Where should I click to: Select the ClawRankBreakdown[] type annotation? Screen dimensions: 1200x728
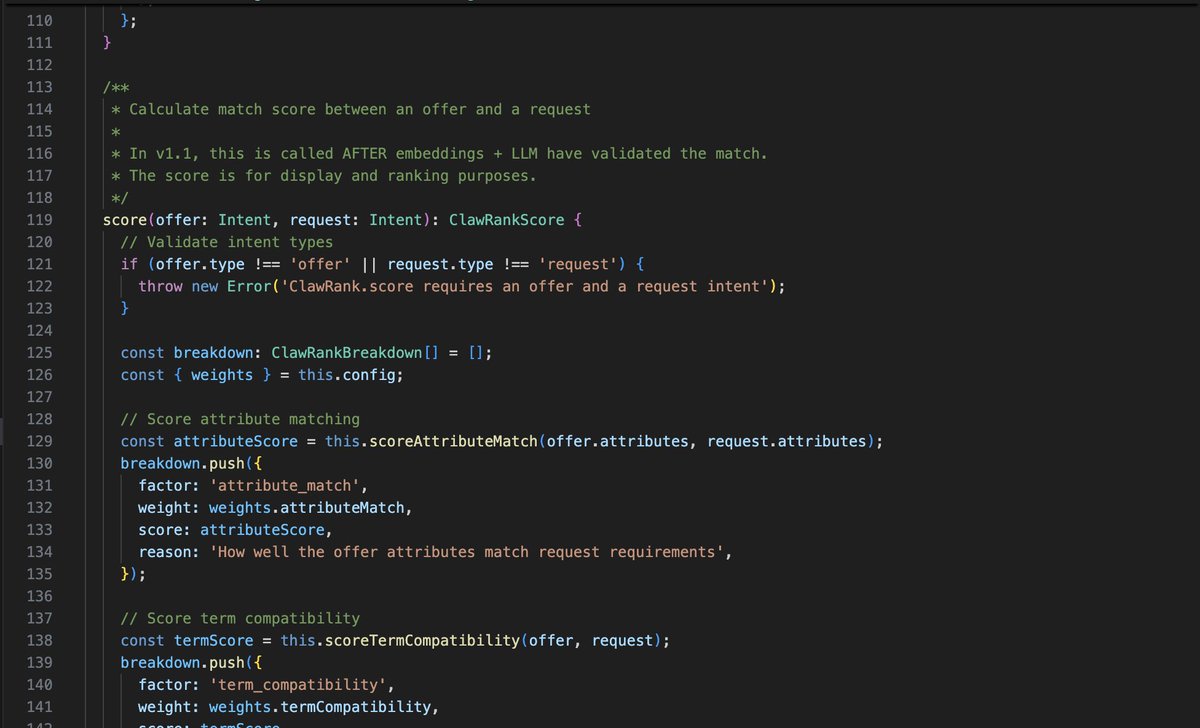point(355,353)
